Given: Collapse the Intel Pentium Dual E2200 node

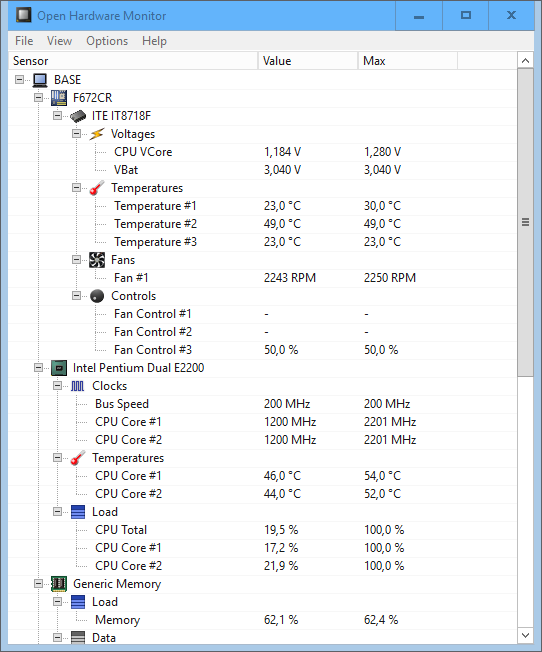Looking at the screenshot, I should click(x=38, y=368).
